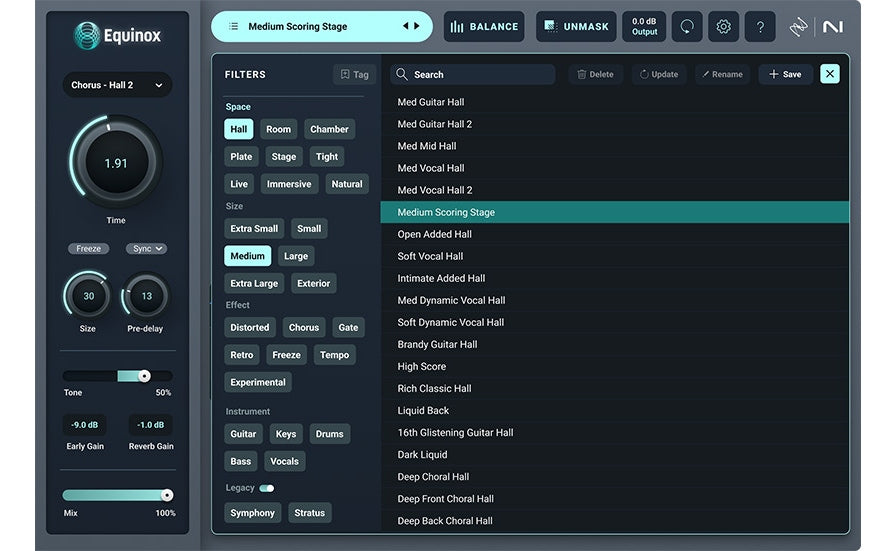
Task: Click the Early Gain value box
Action: click(85, 425)
